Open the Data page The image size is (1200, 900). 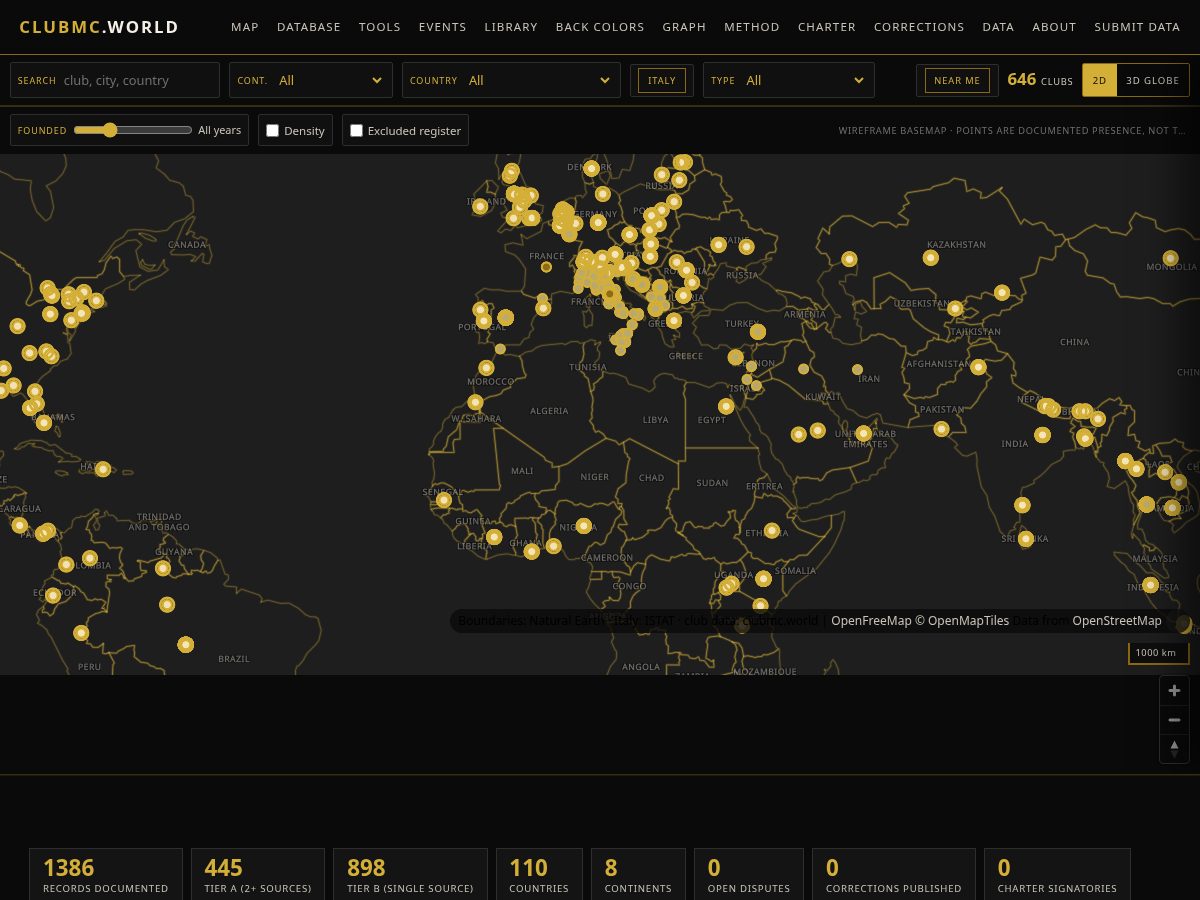[x=998, y=27]
